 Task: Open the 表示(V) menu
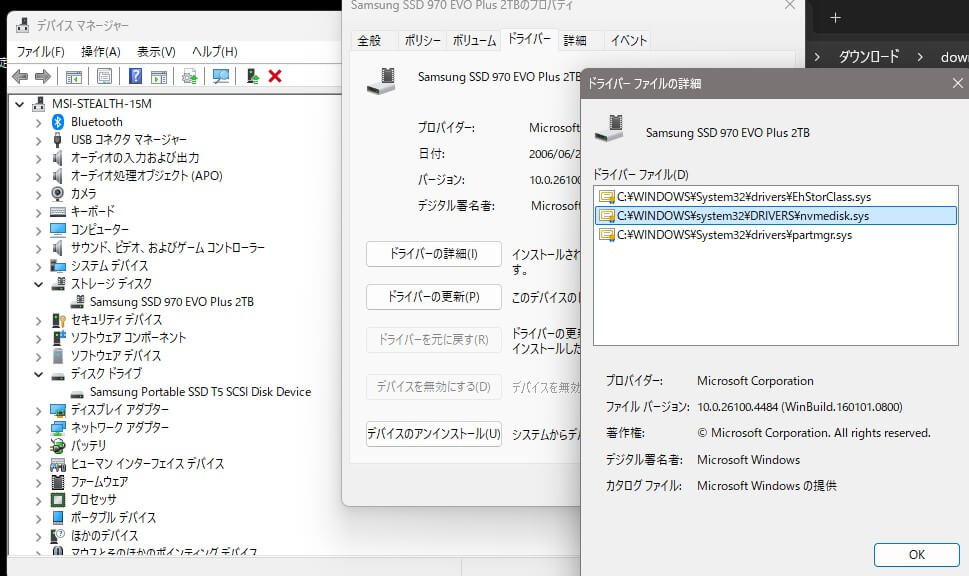click(x=156, y=51)
